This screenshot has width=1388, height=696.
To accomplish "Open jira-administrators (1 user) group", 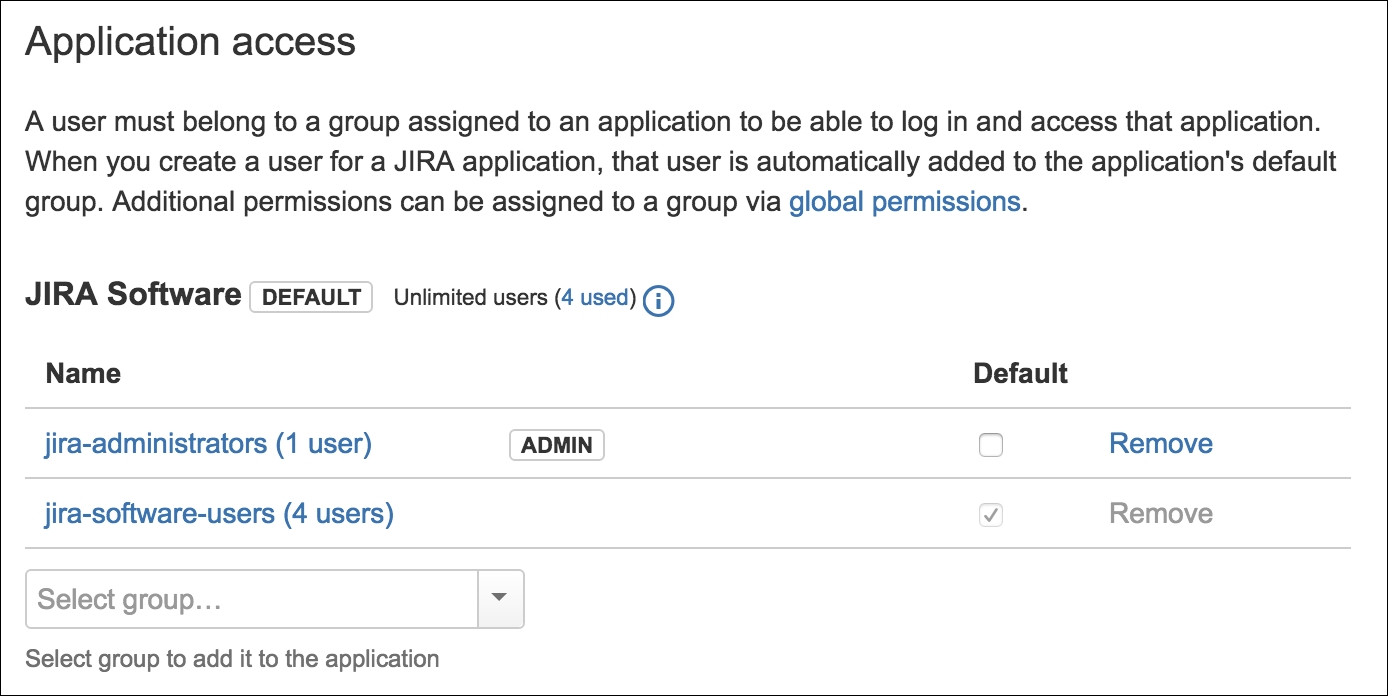I will pyautogui.click(x=208, y=444).
